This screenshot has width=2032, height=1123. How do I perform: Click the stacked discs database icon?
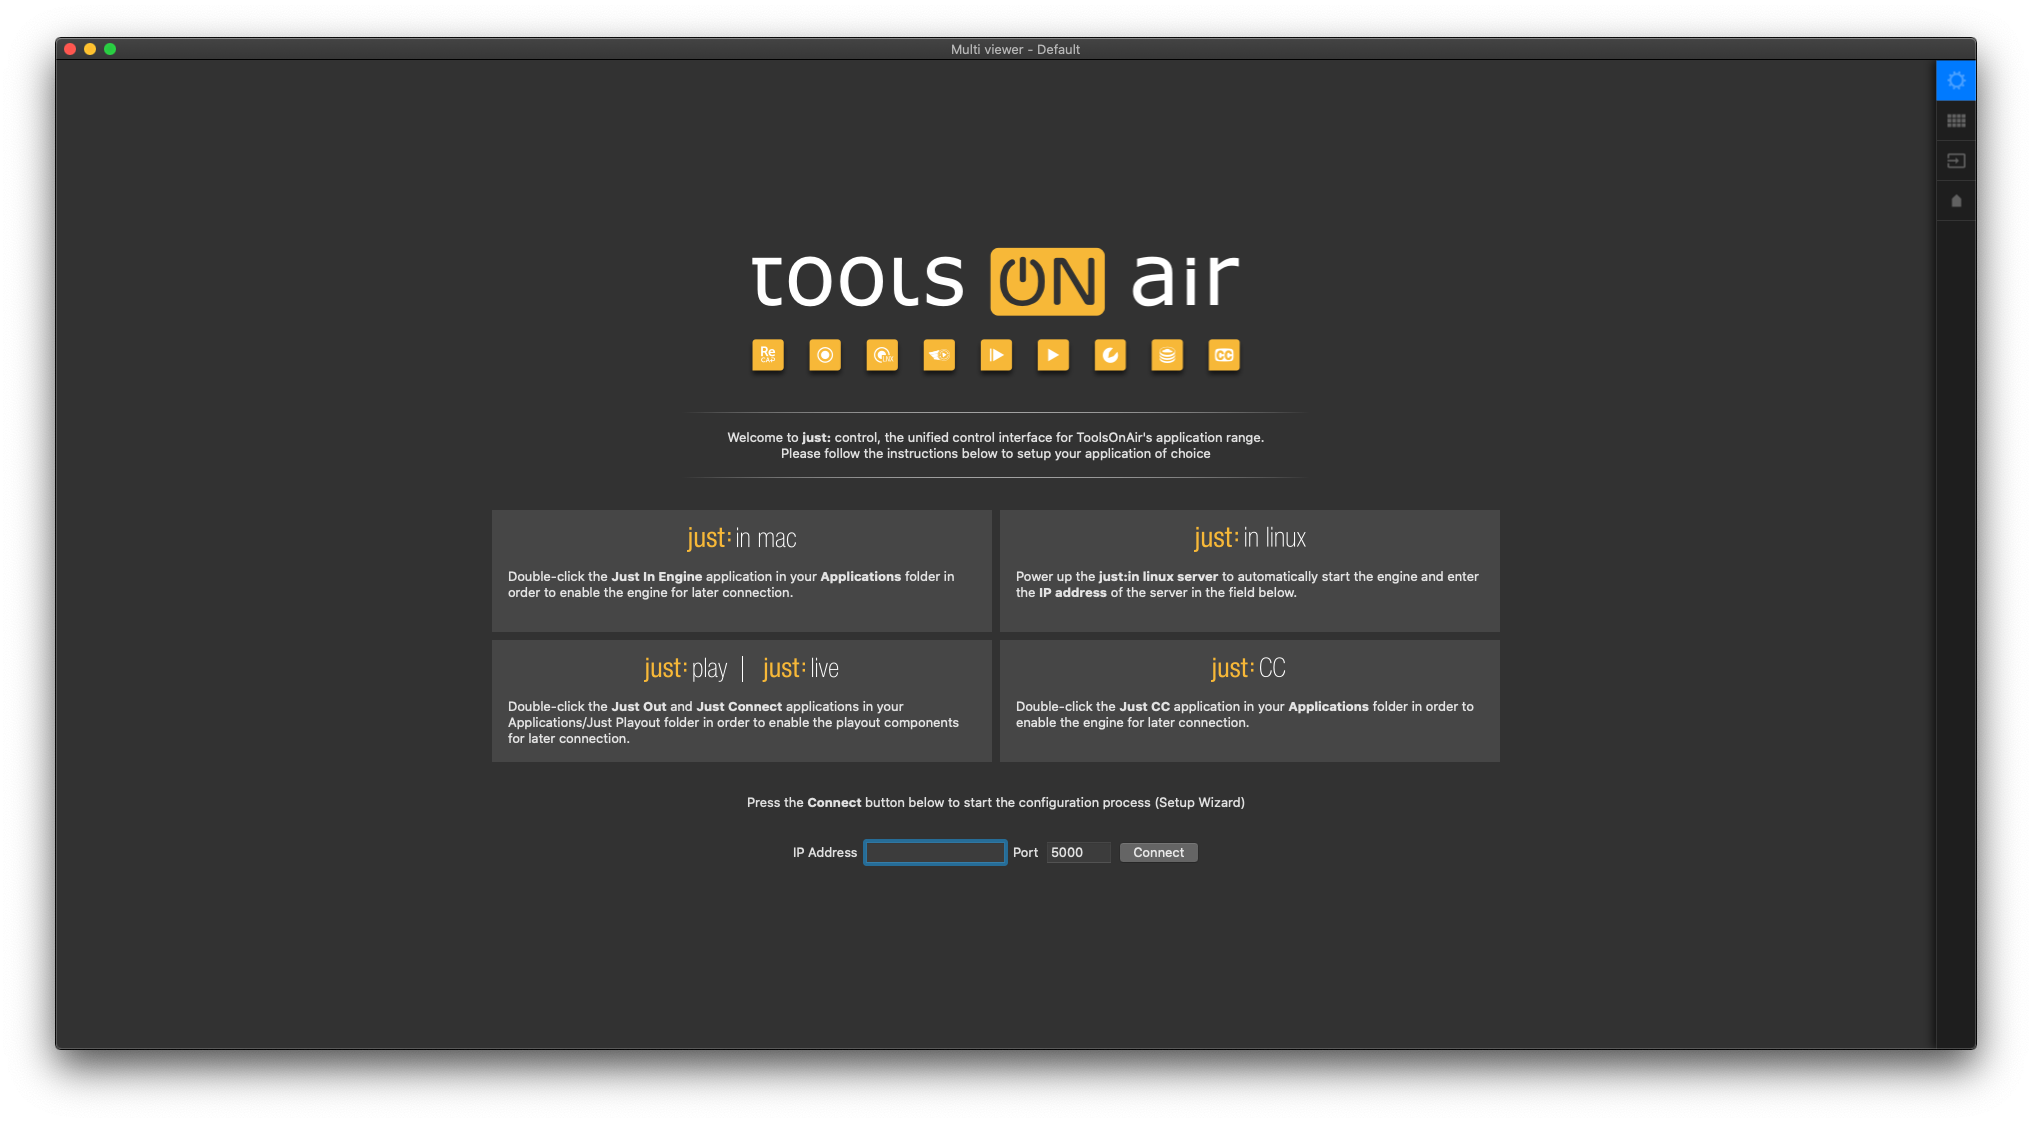(1167, 355)
